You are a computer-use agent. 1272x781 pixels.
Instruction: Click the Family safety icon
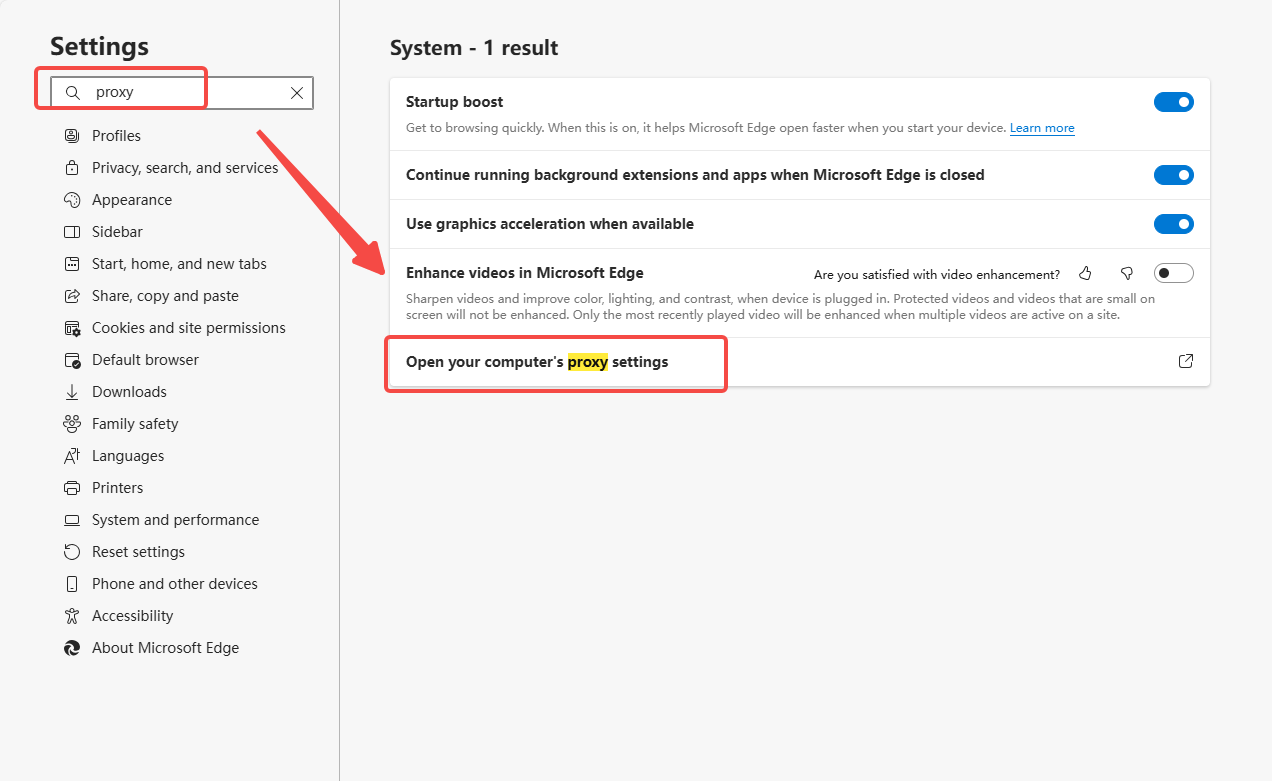(x=72, y=424)
